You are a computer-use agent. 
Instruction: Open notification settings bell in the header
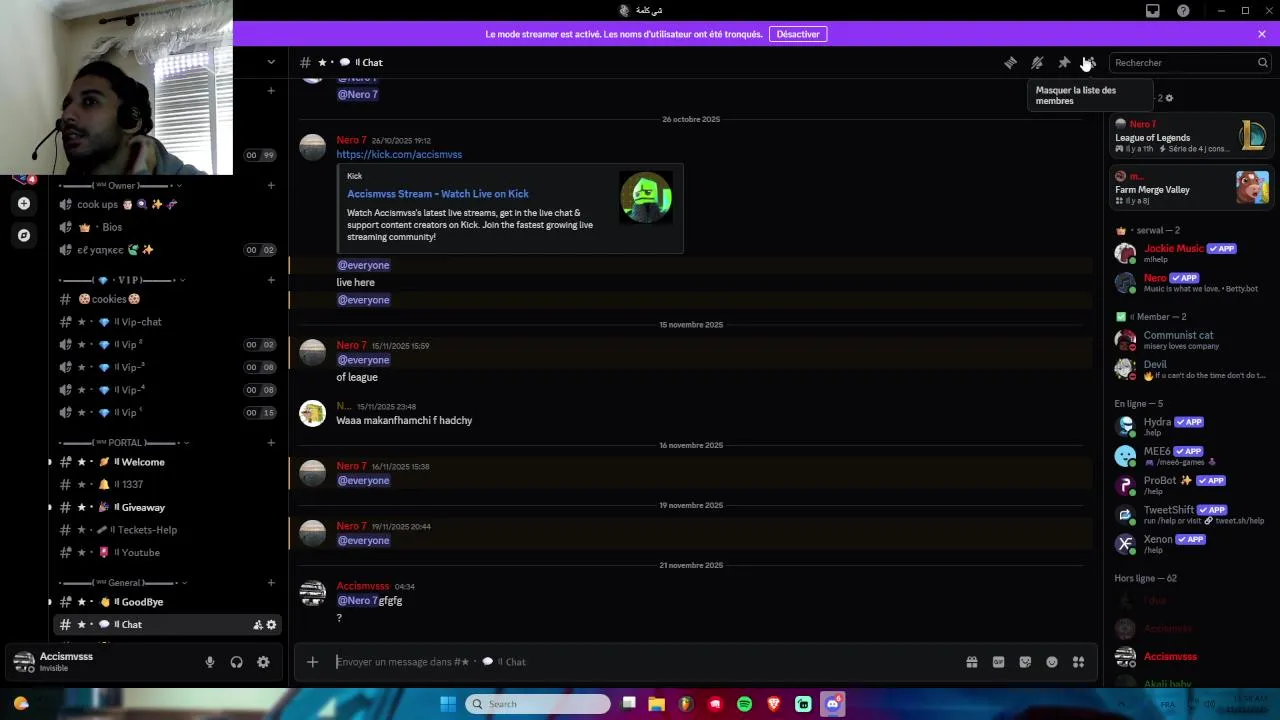[1037, 63]
